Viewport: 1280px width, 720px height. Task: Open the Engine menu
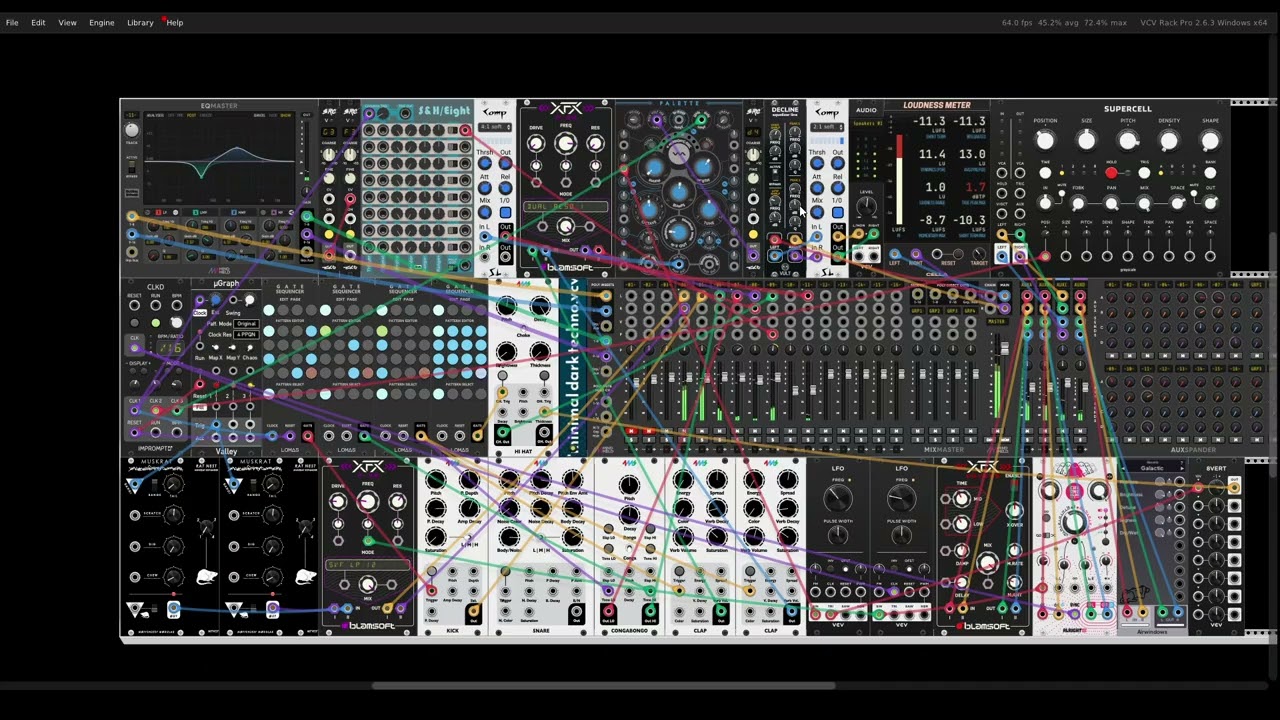pyautogui.click(x=101, y=22)
